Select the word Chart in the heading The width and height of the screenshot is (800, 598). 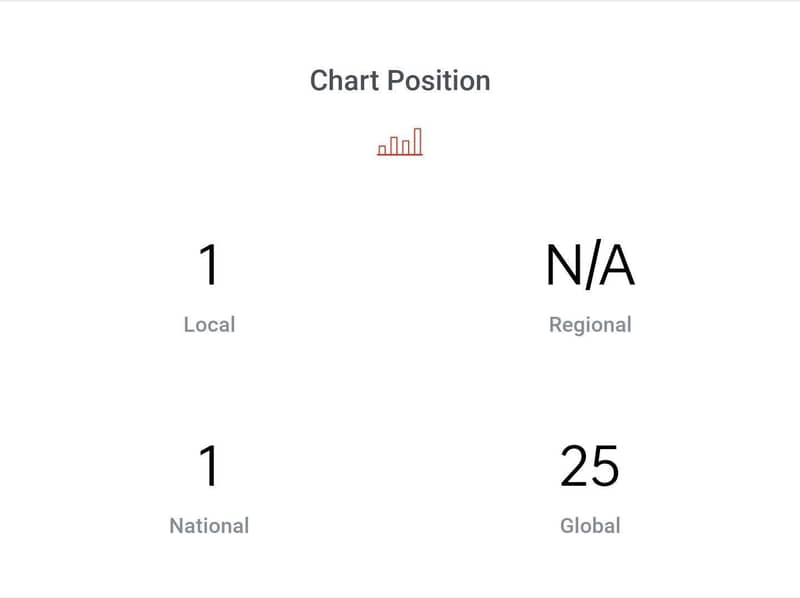pyautogui.click(x=344, y=81)
